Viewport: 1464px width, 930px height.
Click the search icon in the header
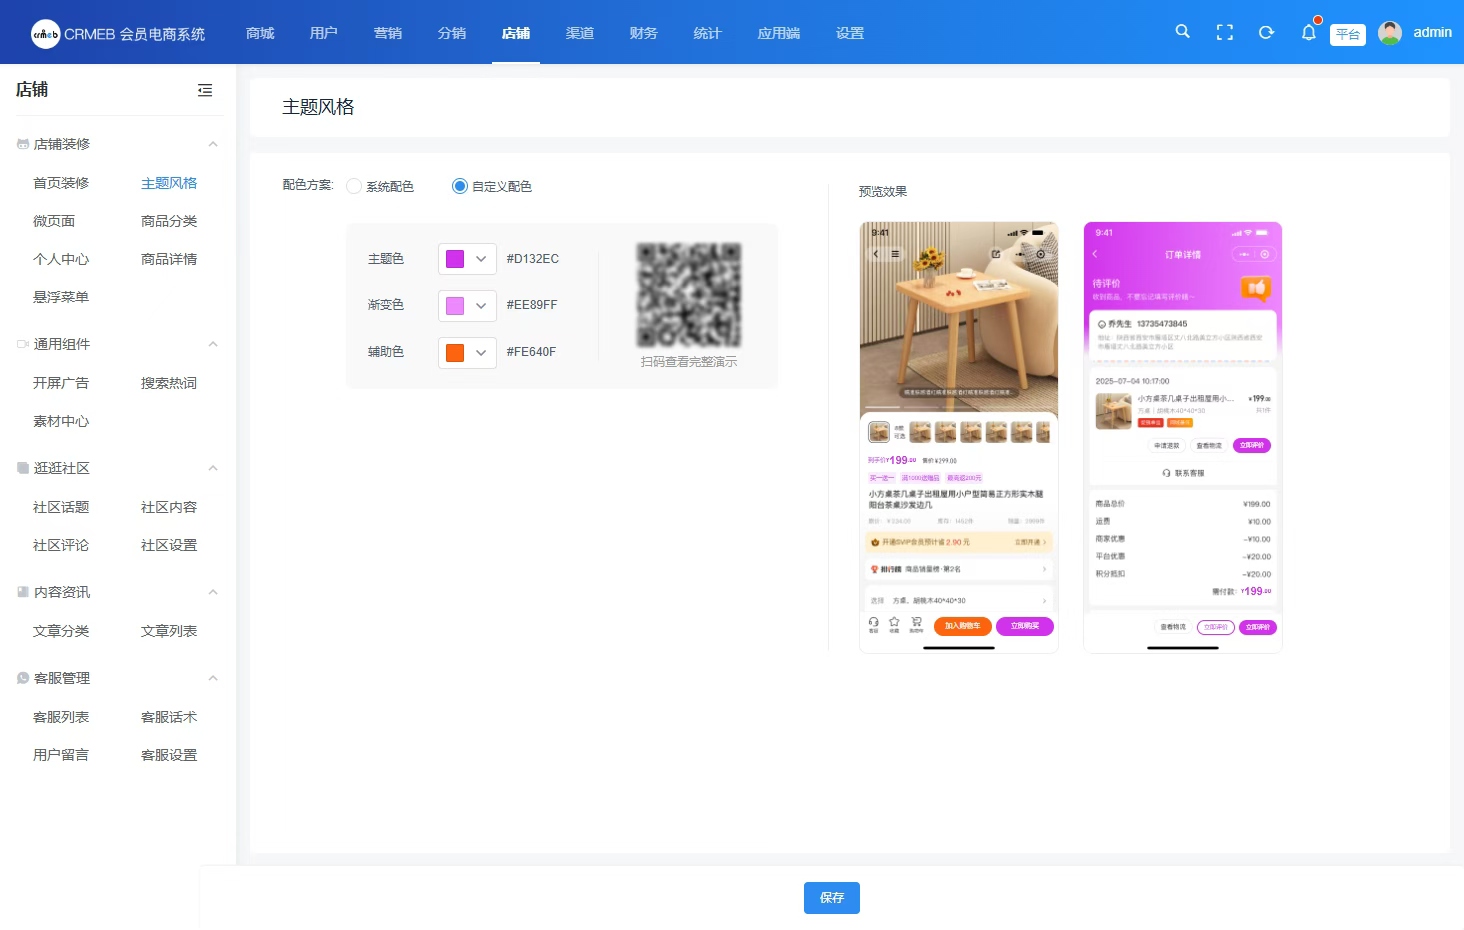(x=1182, y=32)
